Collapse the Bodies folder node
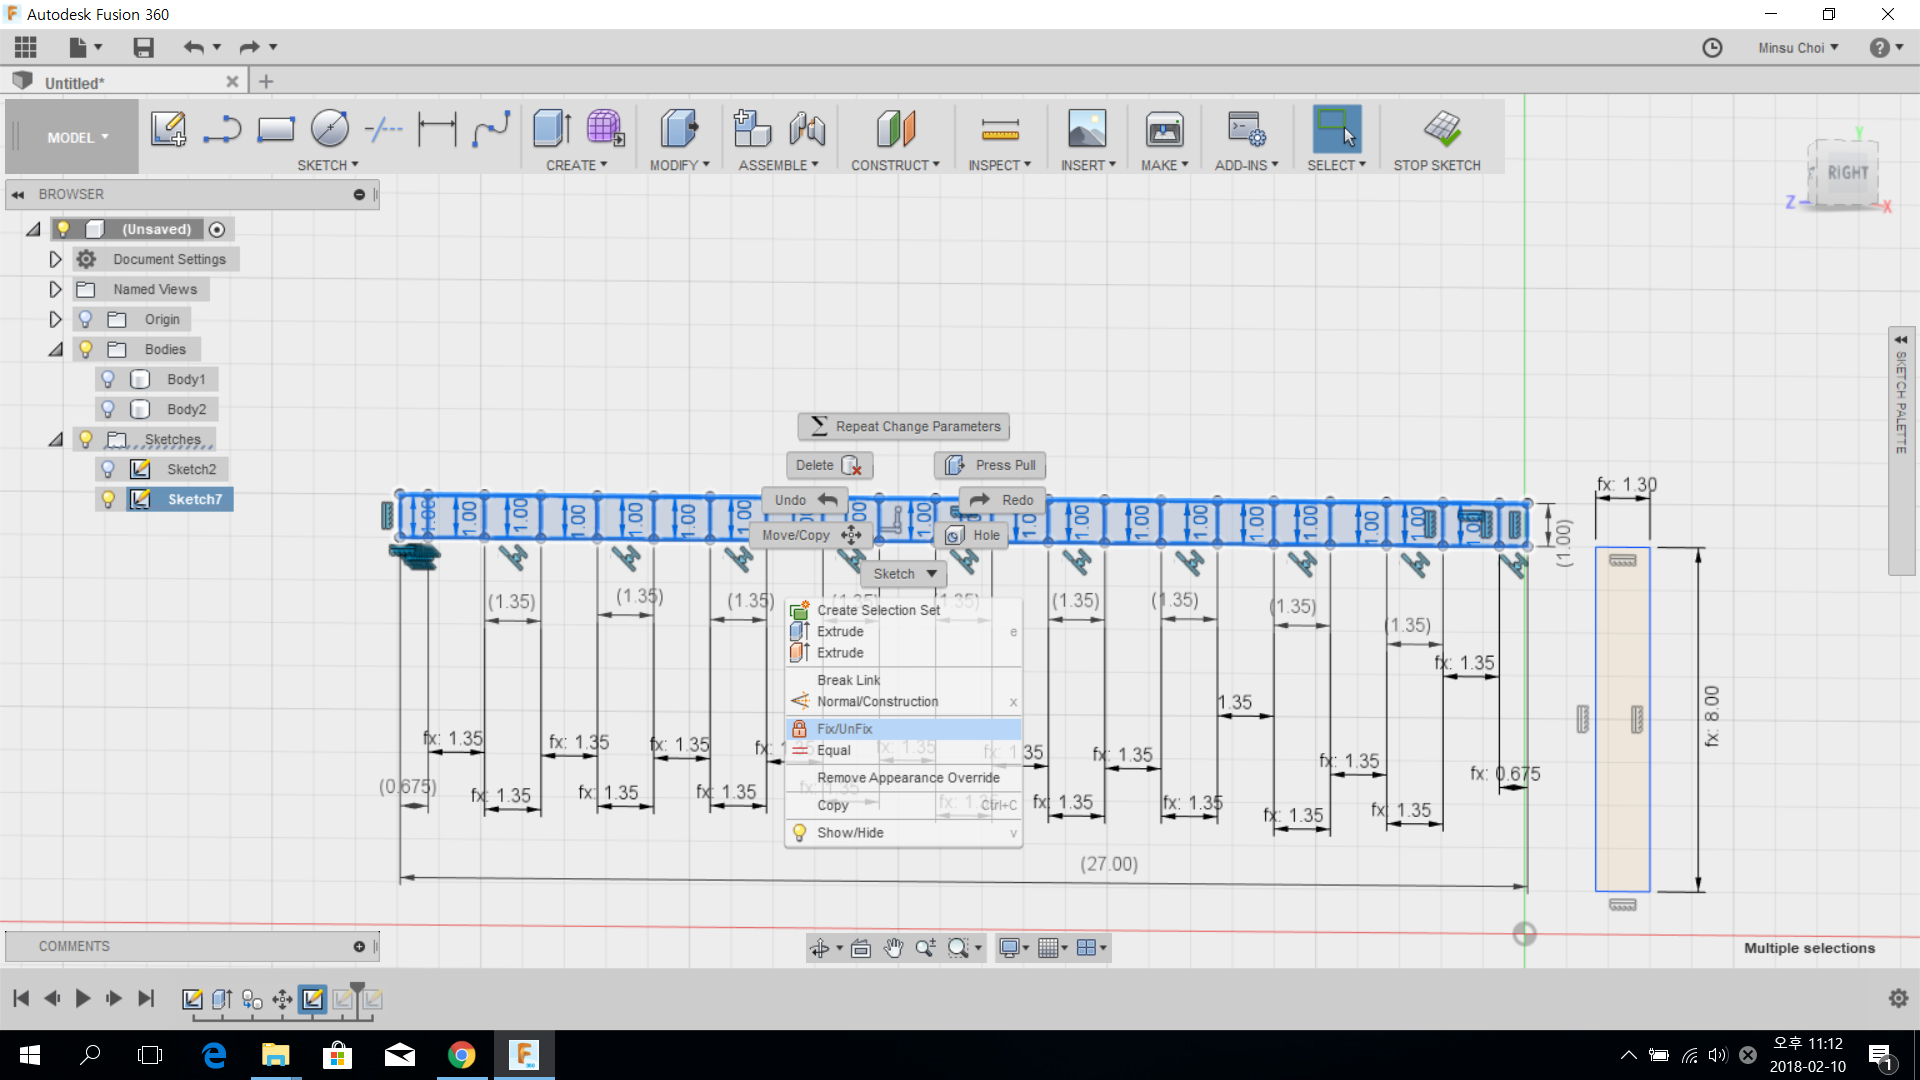This screenshot has height=1080, width=1920. 56,350
